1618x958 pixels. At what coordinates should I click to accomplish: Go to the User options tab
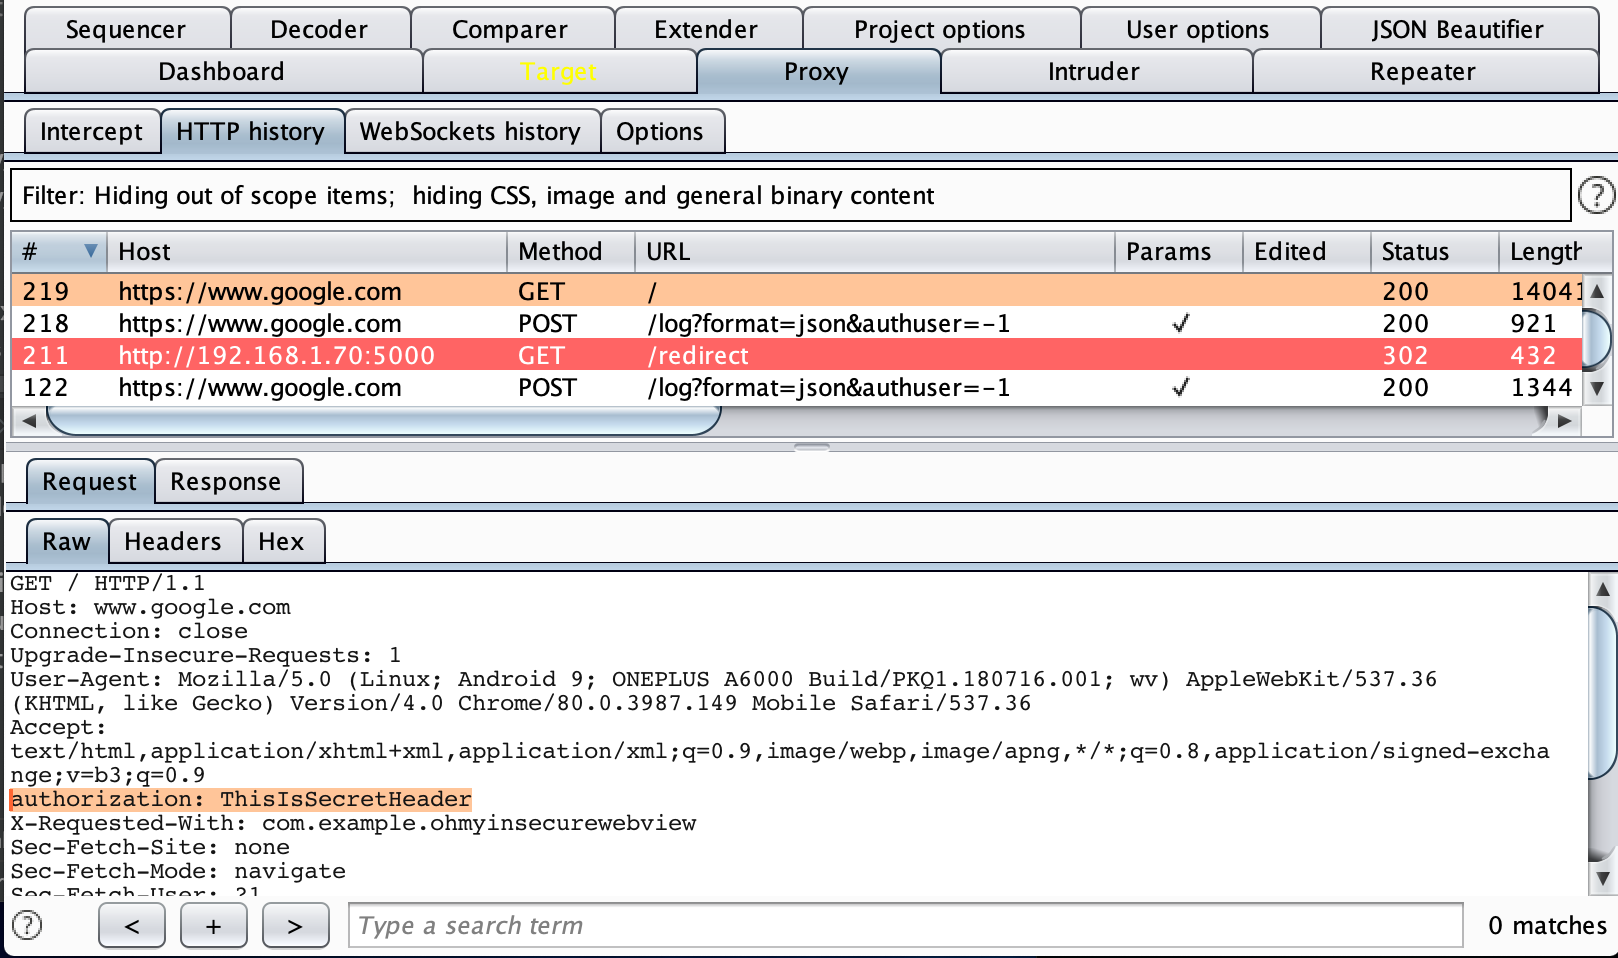click(1199, 29)
